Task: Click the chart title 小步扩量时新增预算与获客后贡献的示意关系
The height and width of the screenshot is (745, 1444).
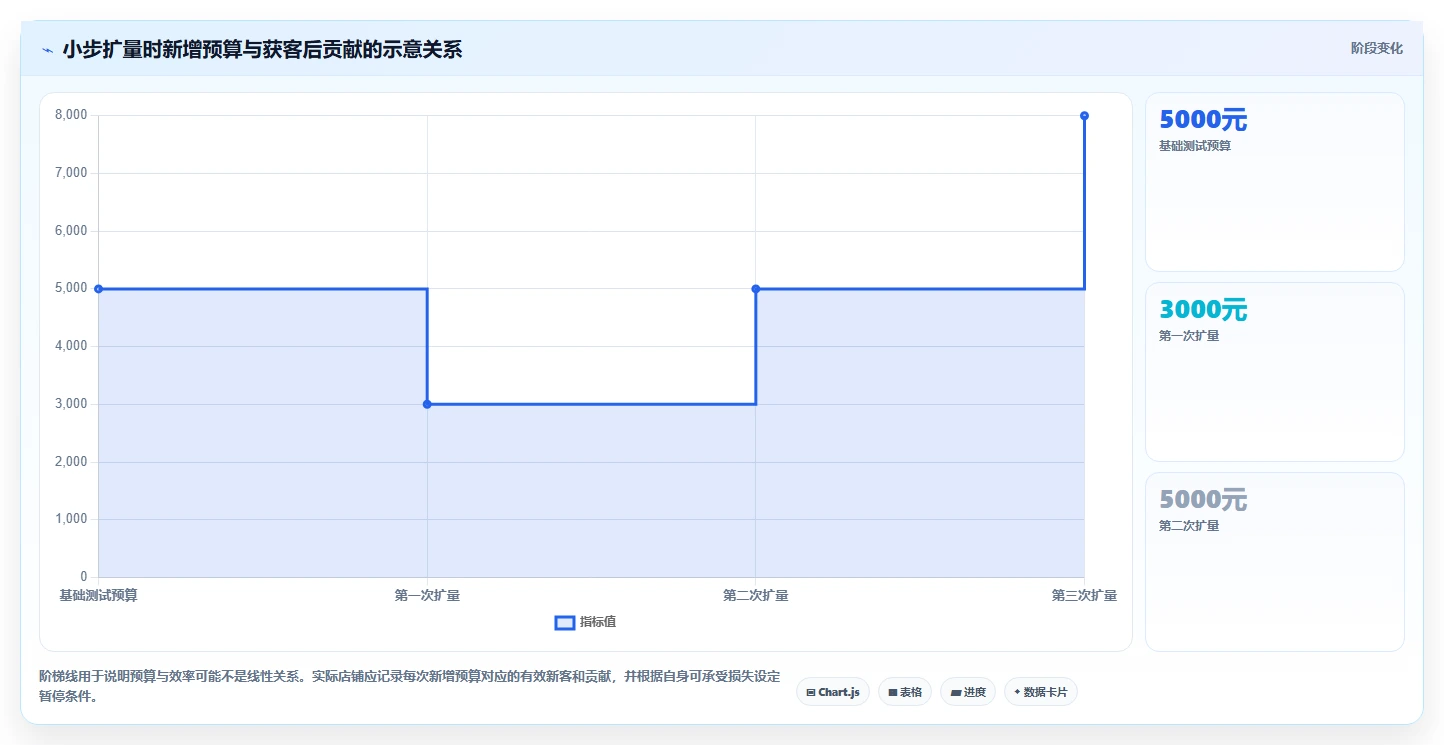Action: click(x=262, y=49)
